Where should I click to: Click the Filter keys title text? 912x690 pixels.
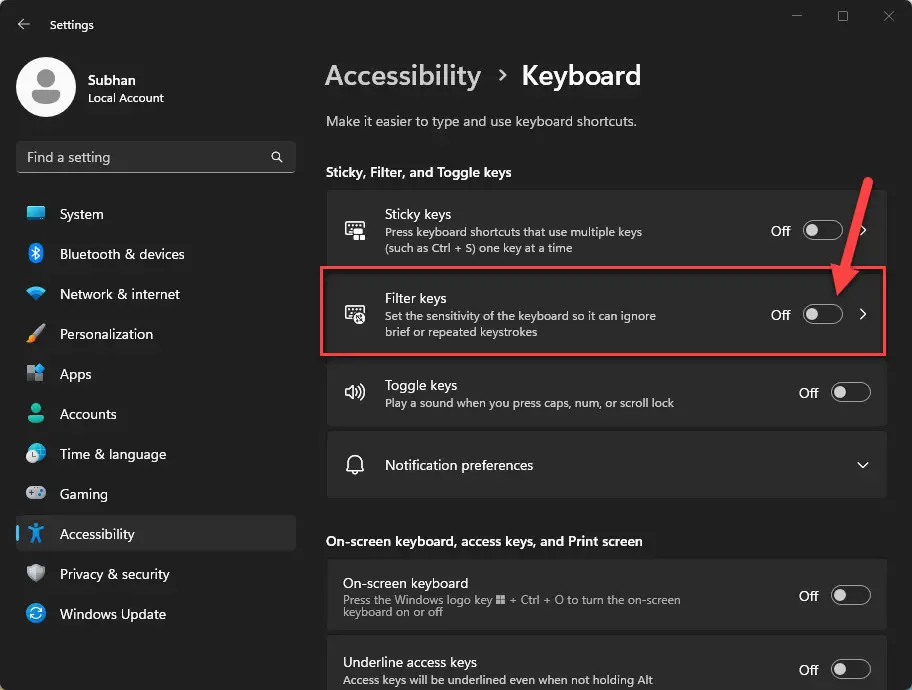pyautogui.click(x=415, y=298)
